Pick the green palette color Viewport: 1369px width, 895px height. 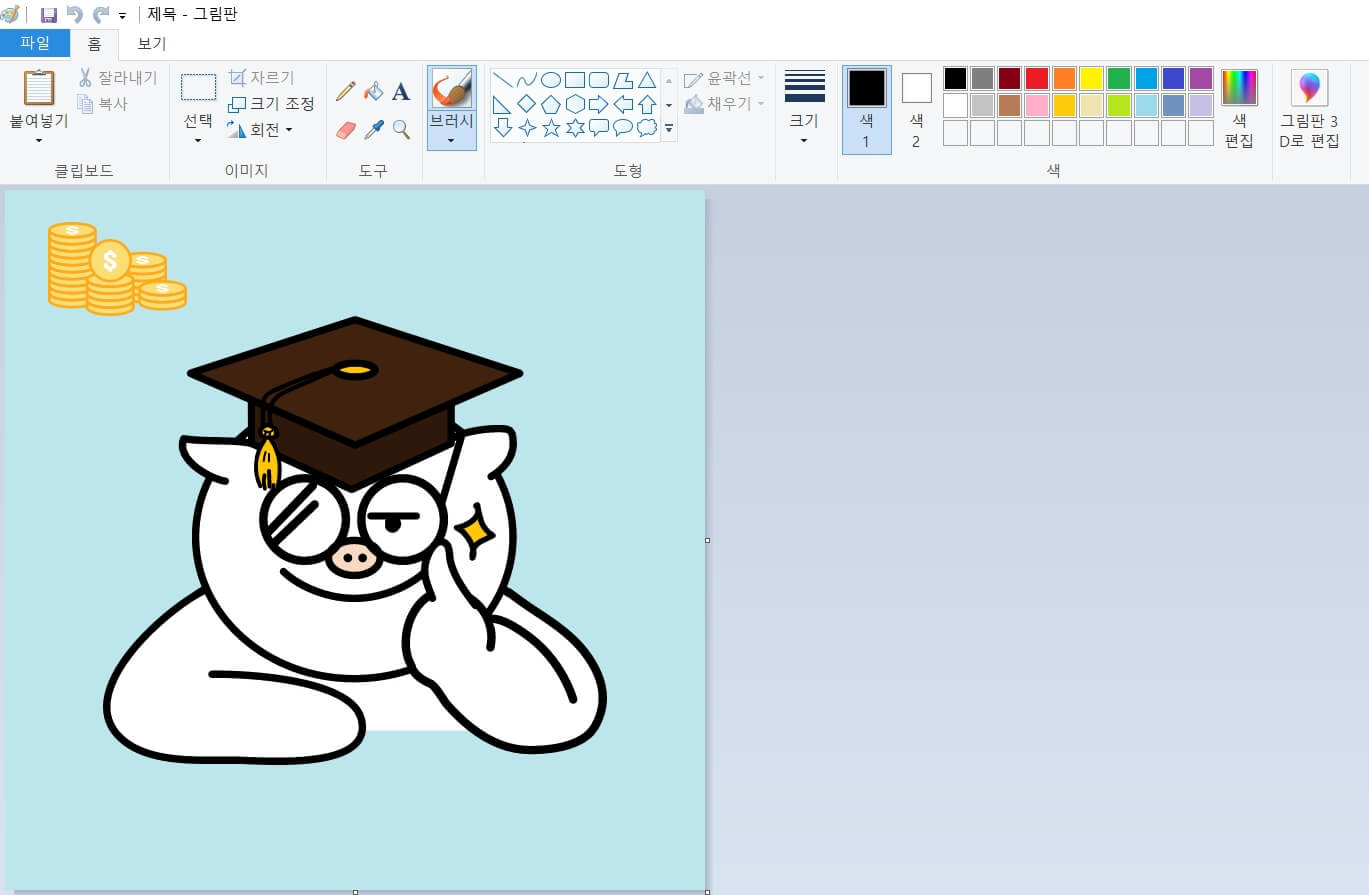(1119, 79)
